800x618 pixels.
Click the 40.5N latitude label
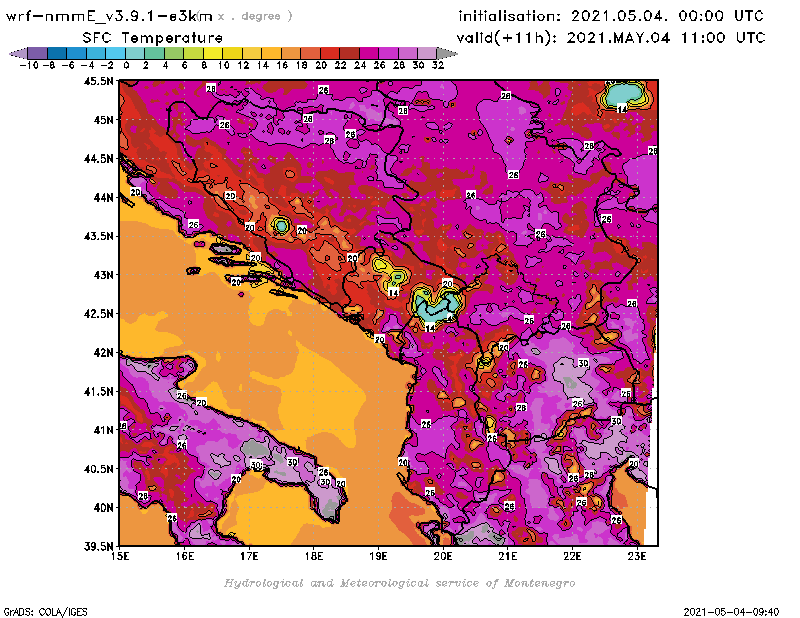98,469
